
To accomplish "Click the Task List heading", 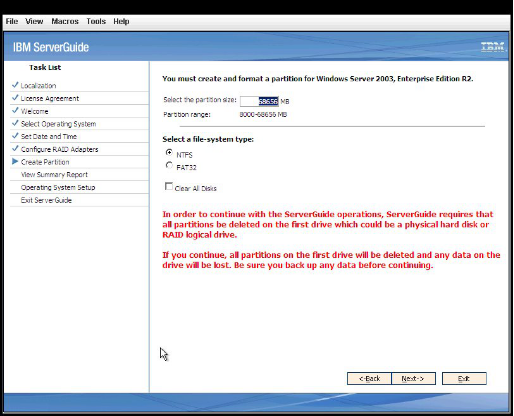I will [x=45, y=67].
